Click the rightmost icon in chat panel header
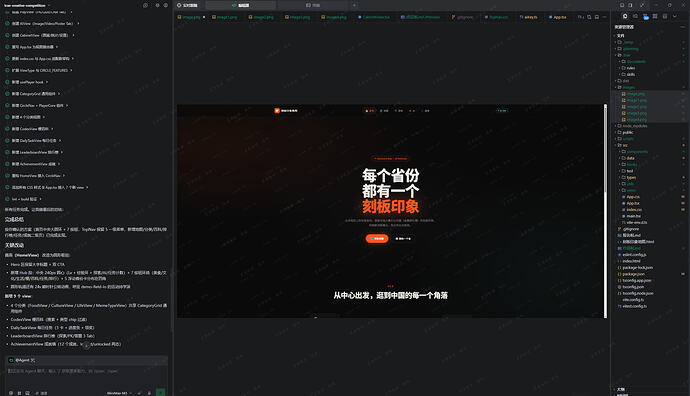 click(x=165, y=5)
